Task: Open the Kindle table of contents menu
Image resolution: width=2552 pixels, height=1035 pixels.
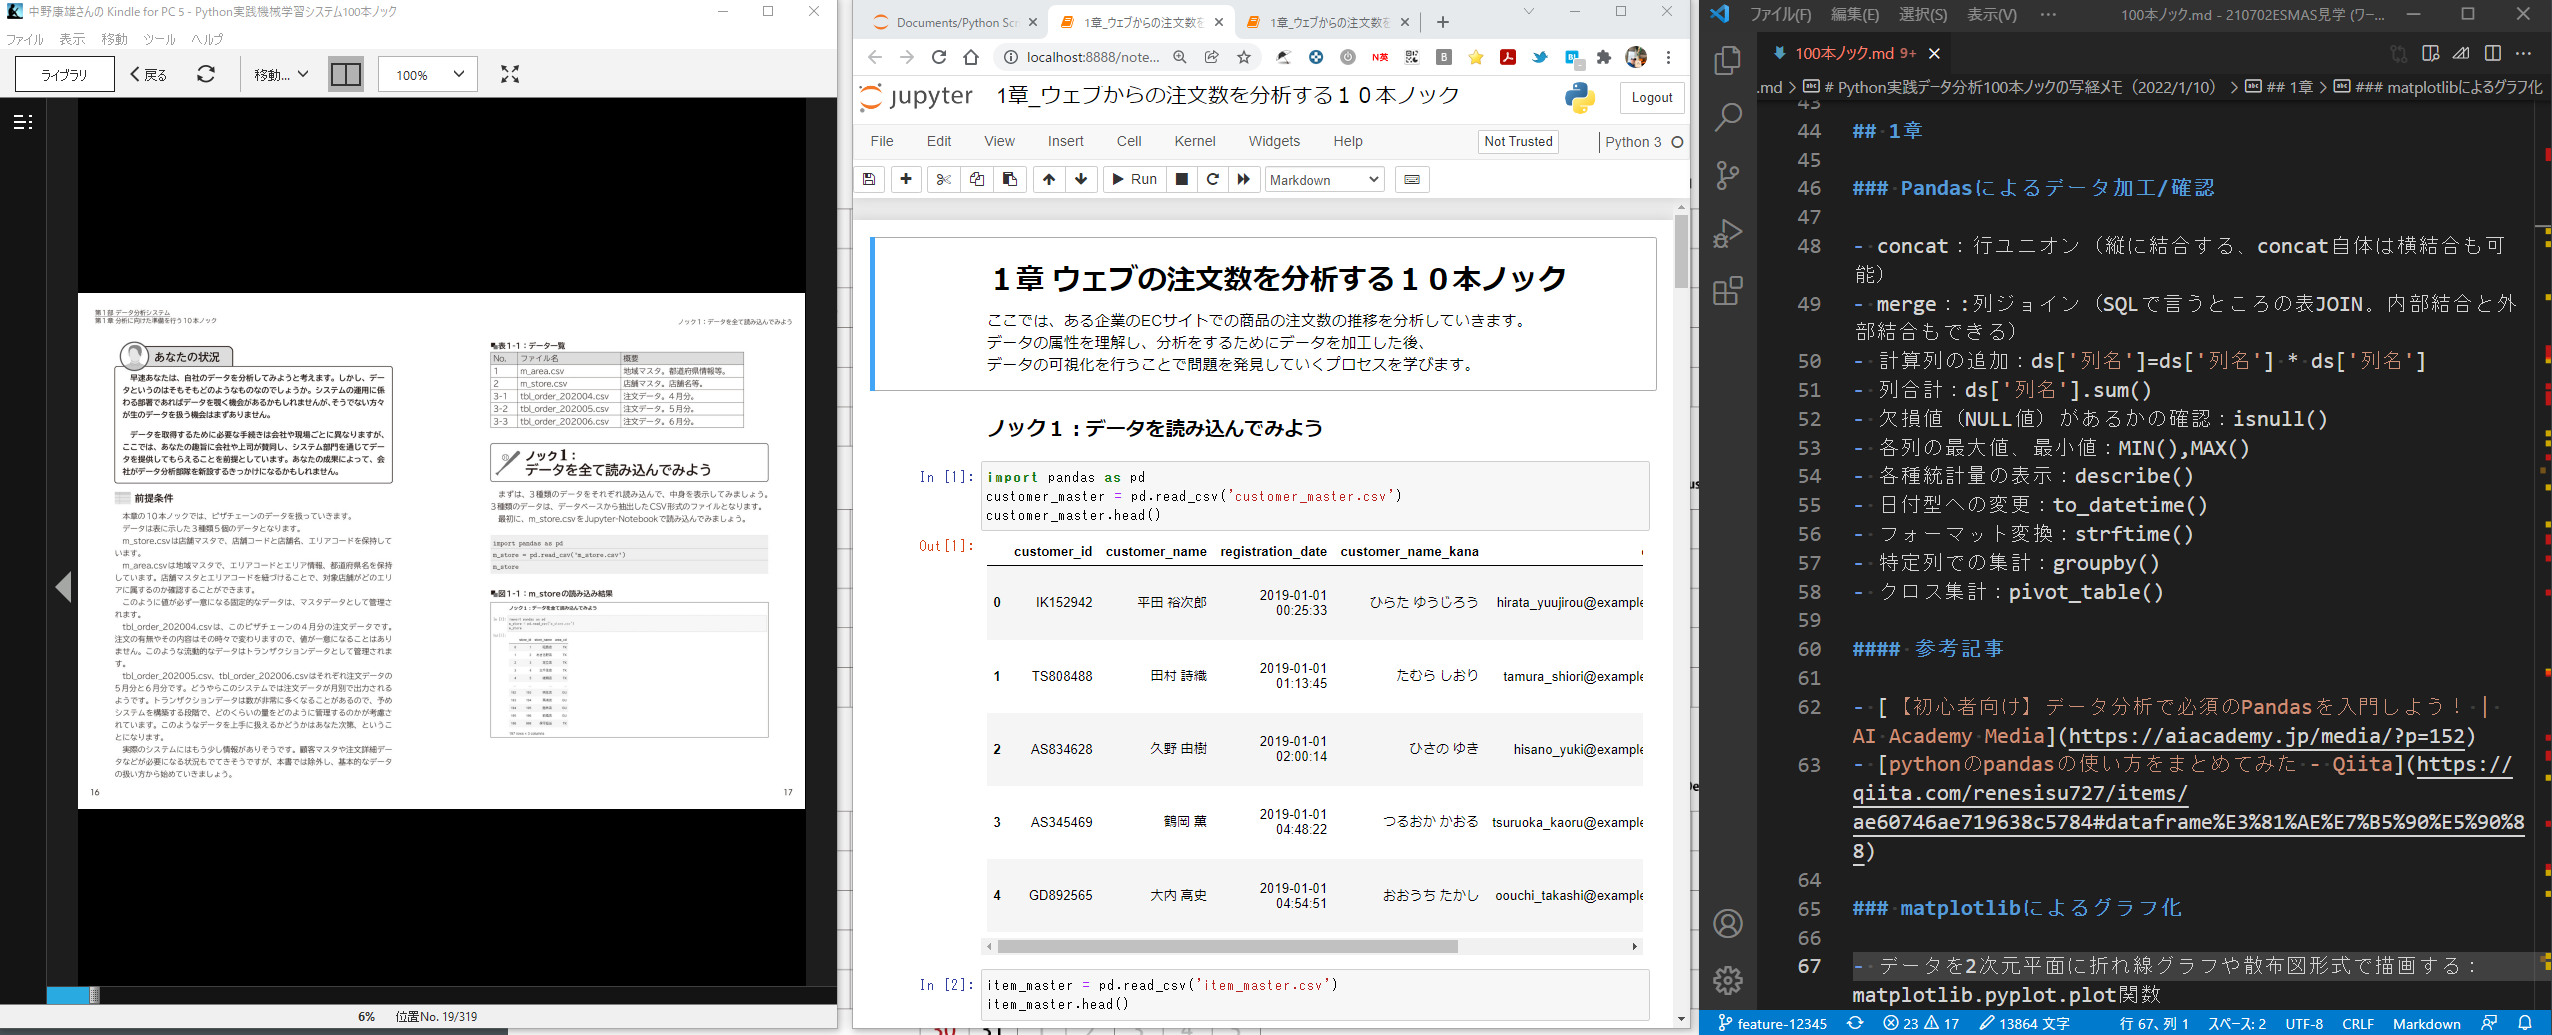Action: [23, 122]
